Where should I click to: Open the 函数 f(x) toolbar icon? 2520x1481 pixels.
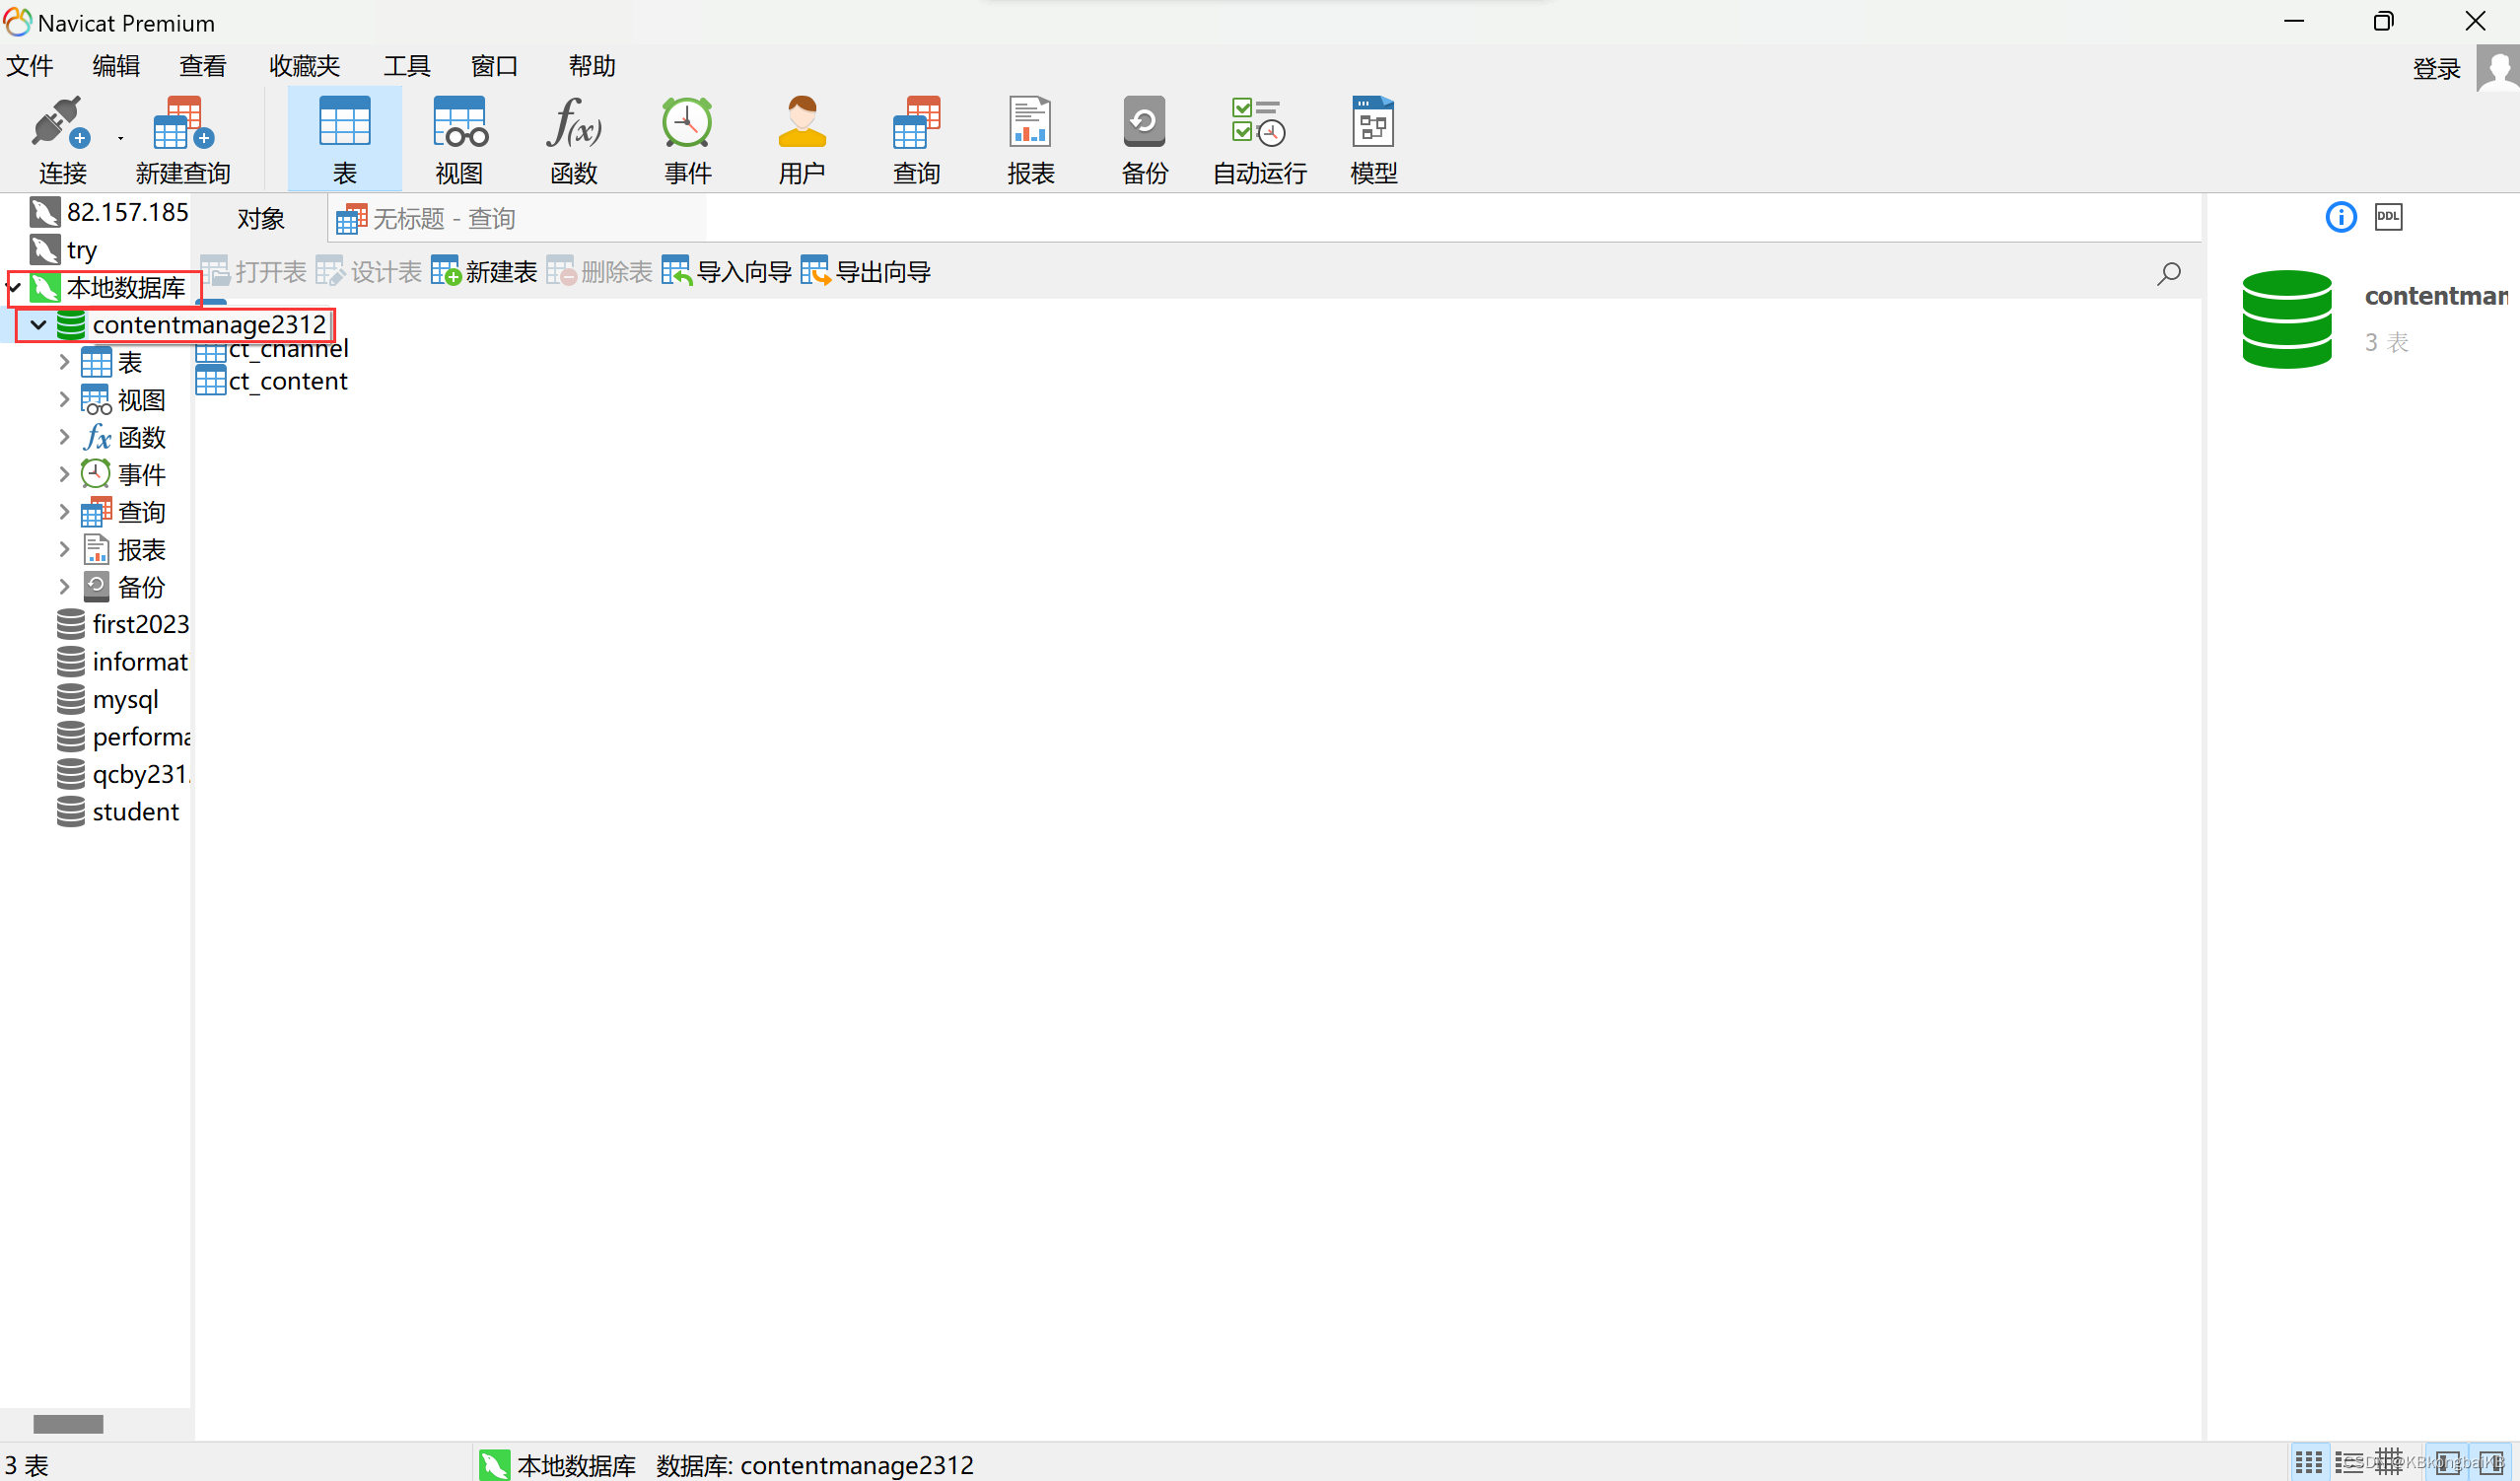(x=573, y=124)
